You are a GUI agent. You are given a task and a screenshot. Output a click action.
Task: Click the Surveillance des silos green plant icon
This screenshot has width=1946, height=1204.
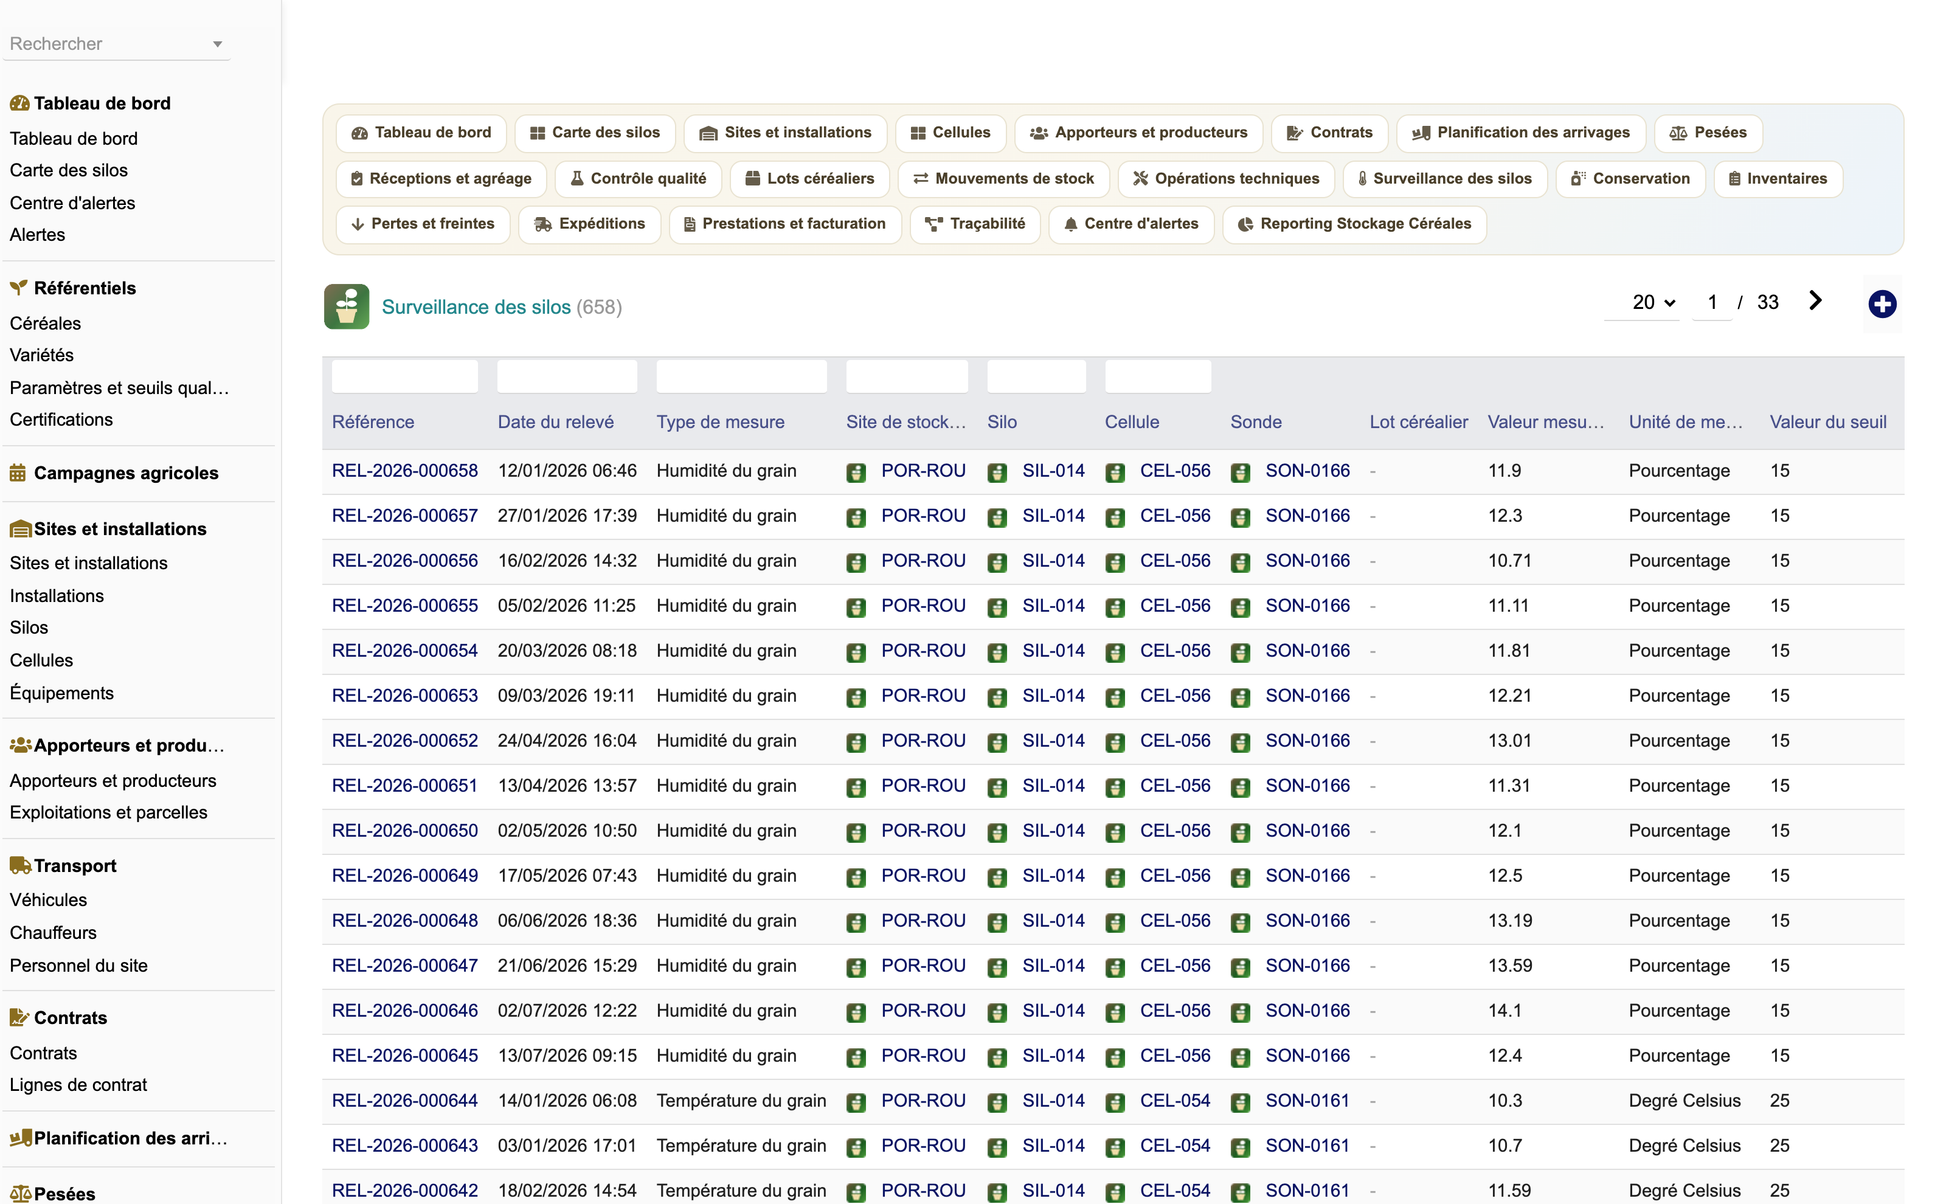[x=346, y=307]
